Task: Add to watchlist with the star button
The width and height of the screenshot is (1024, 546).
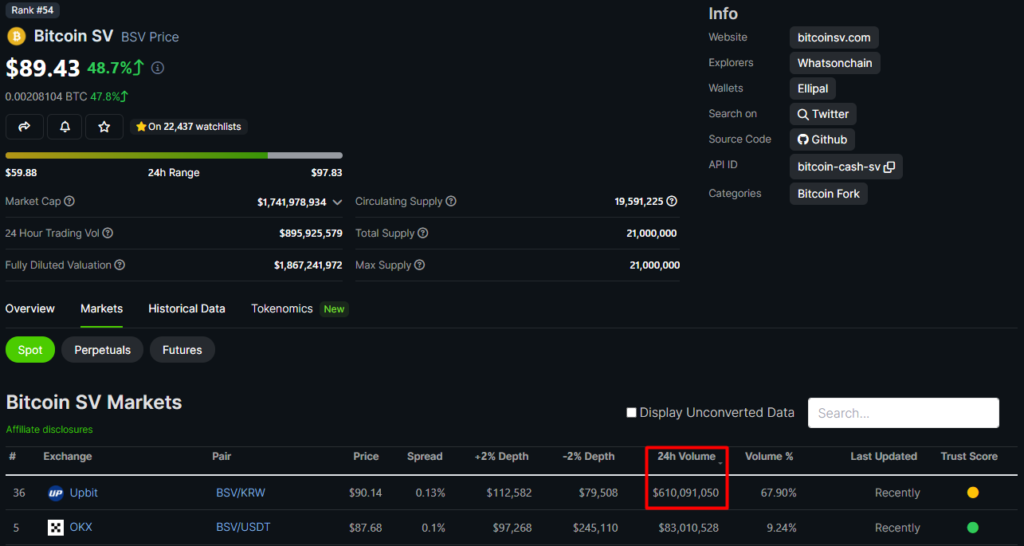Action: tap(104, 127)
